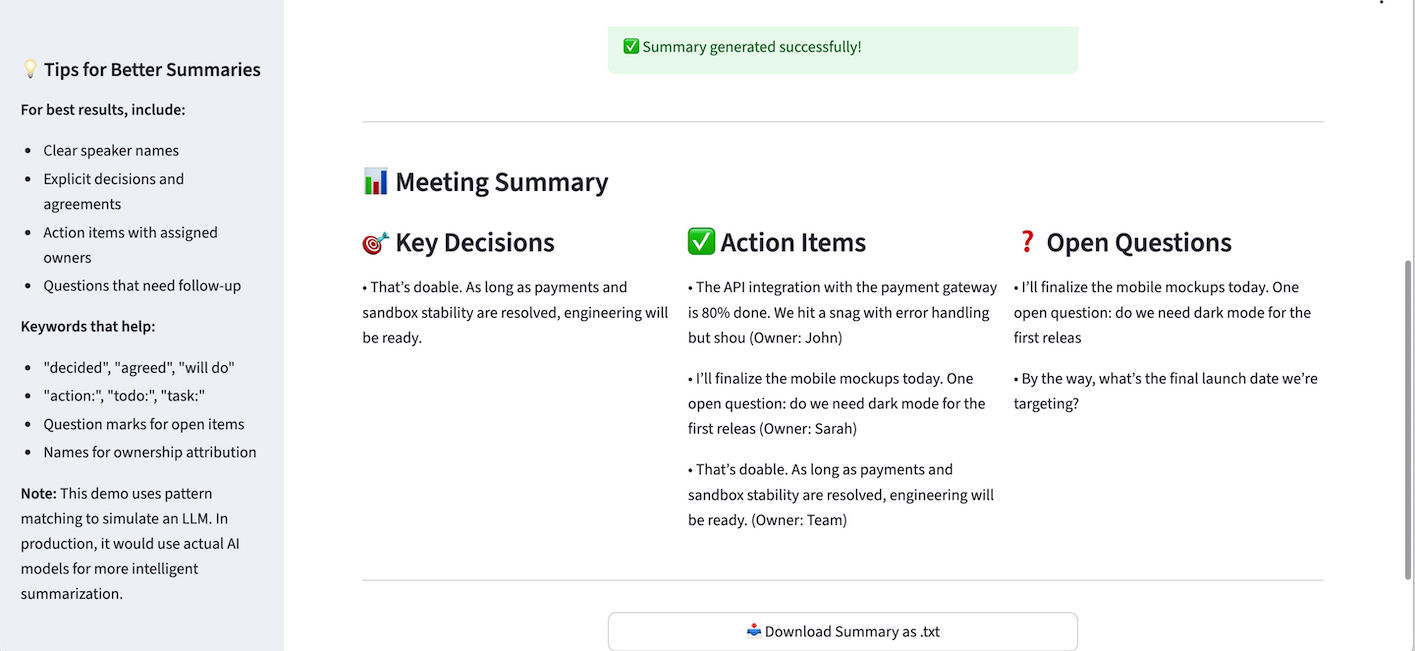Click the bar chart icon next to Meeting Summary
Viewport: 1415px width, 651px height.
[374, 181]
